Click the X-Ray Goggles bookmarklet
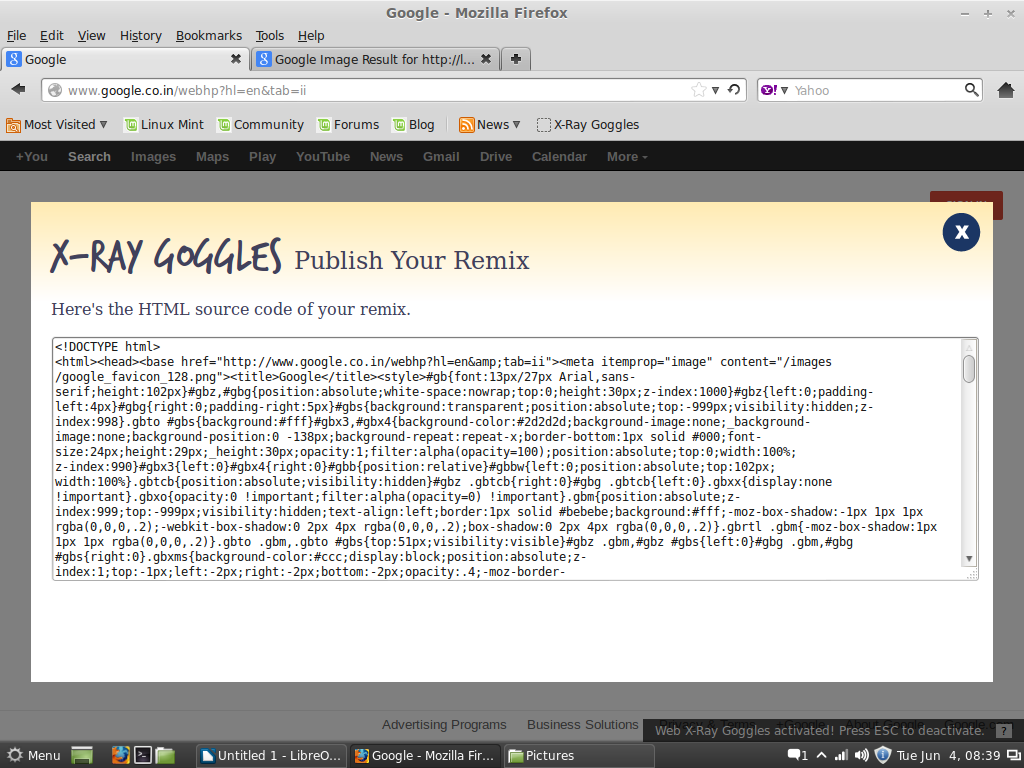 coord(588,124)
